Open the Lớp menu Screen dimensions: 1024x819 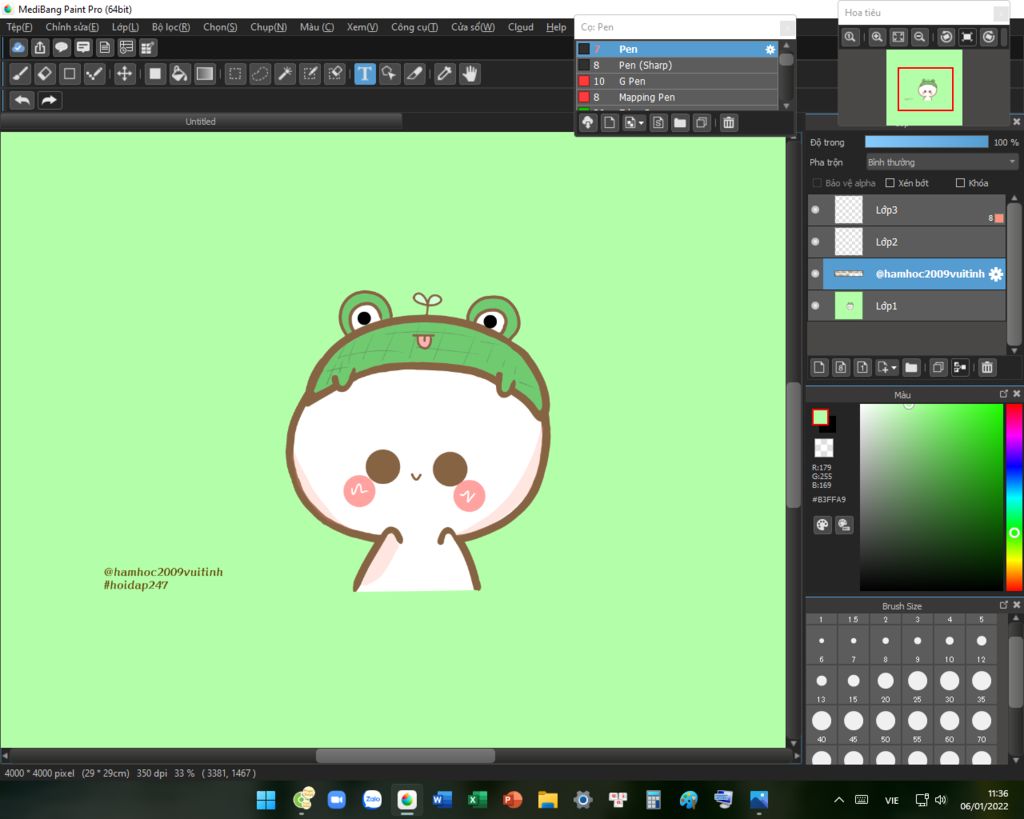[125, 27]
